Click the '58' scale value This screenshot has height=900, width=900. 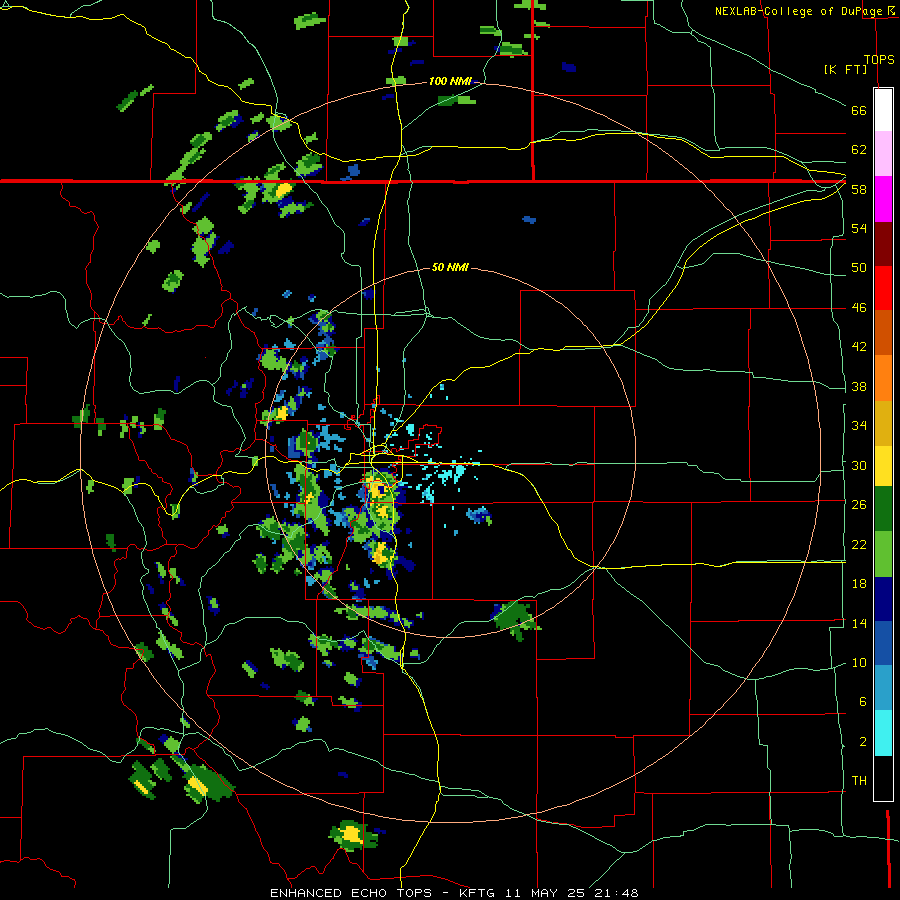pos(859,189)
